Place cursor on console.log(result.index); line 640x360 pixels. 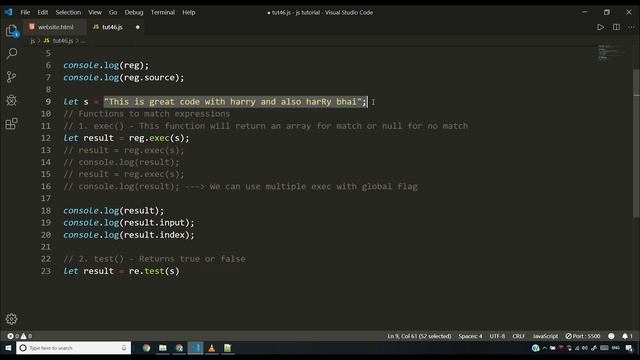[x=129, y=235]
